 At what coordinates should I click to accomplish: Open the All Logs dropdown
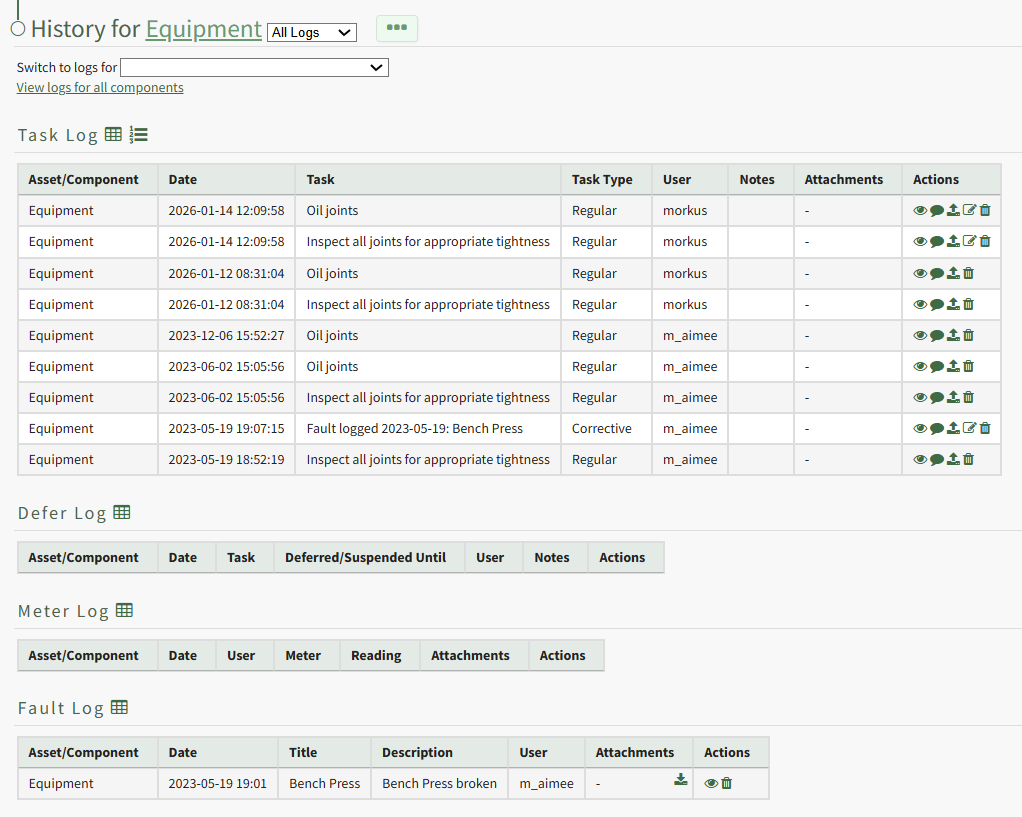click(x=312, y=32)
